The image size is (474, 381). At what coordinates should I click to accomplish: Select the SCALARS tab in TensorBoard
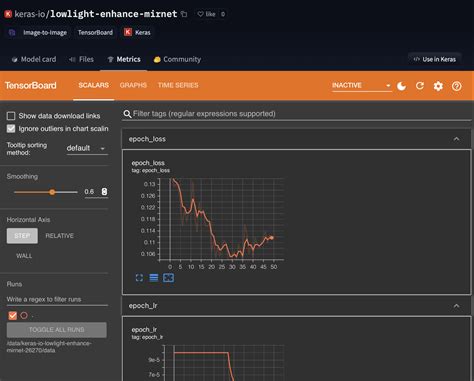(94, 85)
